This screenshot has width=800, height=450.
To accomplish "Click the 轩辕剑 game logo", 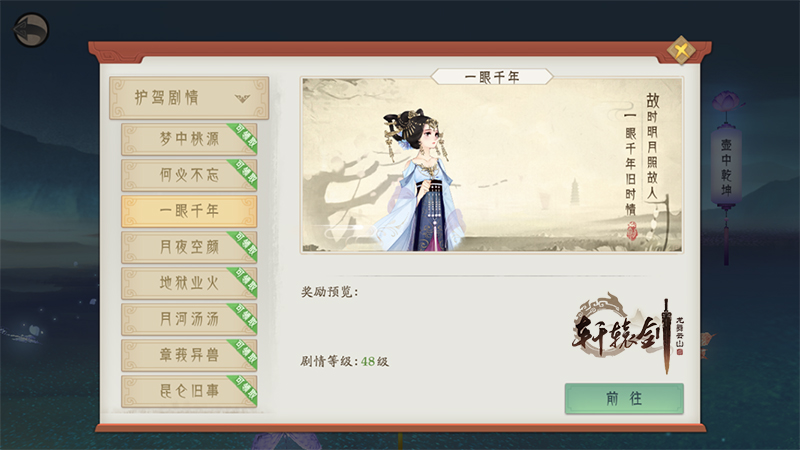I will click(x=628, y=333).
